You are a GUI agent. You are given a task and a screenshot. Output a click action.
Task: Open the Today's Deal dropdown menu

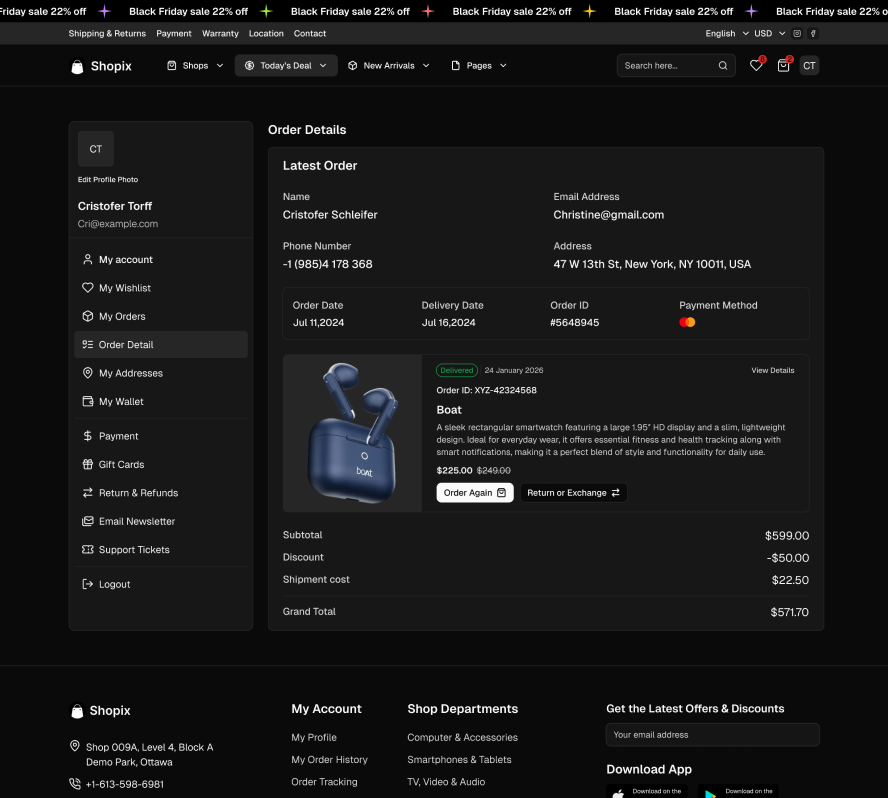(286, 66)
